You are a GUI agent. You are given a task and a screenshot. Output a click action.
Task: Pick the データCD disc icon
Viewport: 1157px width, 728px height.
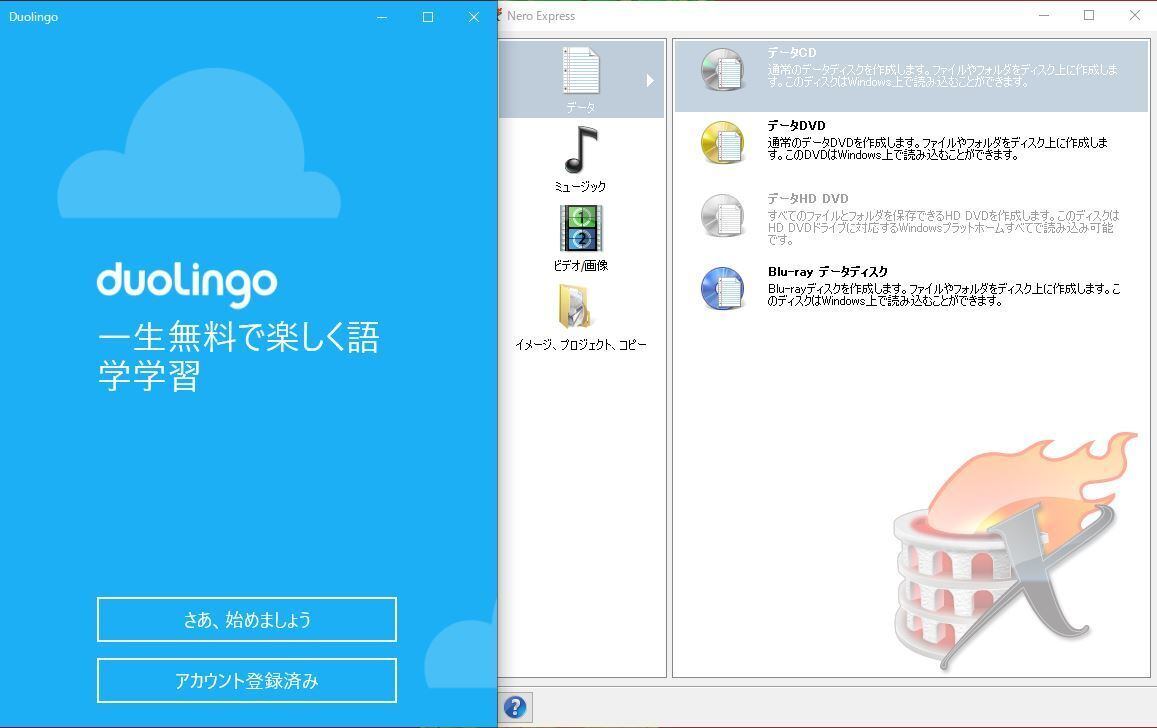[x=722, y=70]
